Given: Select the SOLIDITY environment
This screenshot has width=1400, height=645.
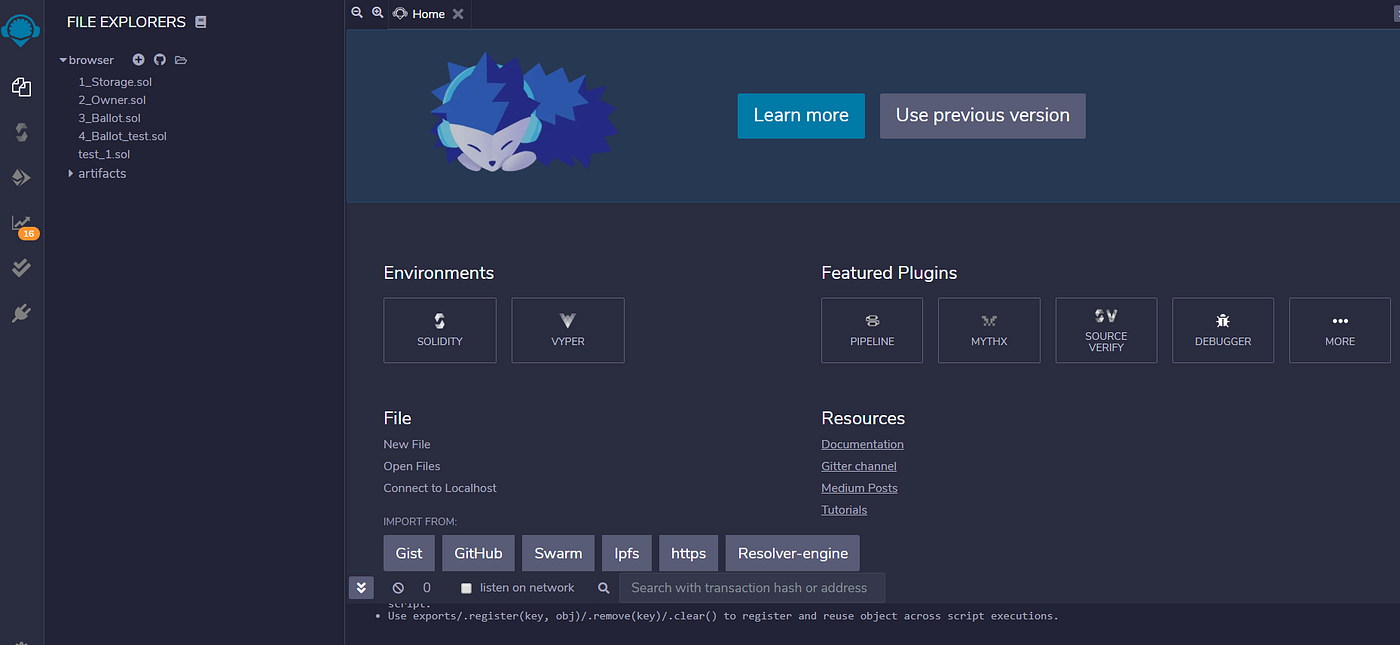Looking at the screenshot, I should [x=440, y=330].
